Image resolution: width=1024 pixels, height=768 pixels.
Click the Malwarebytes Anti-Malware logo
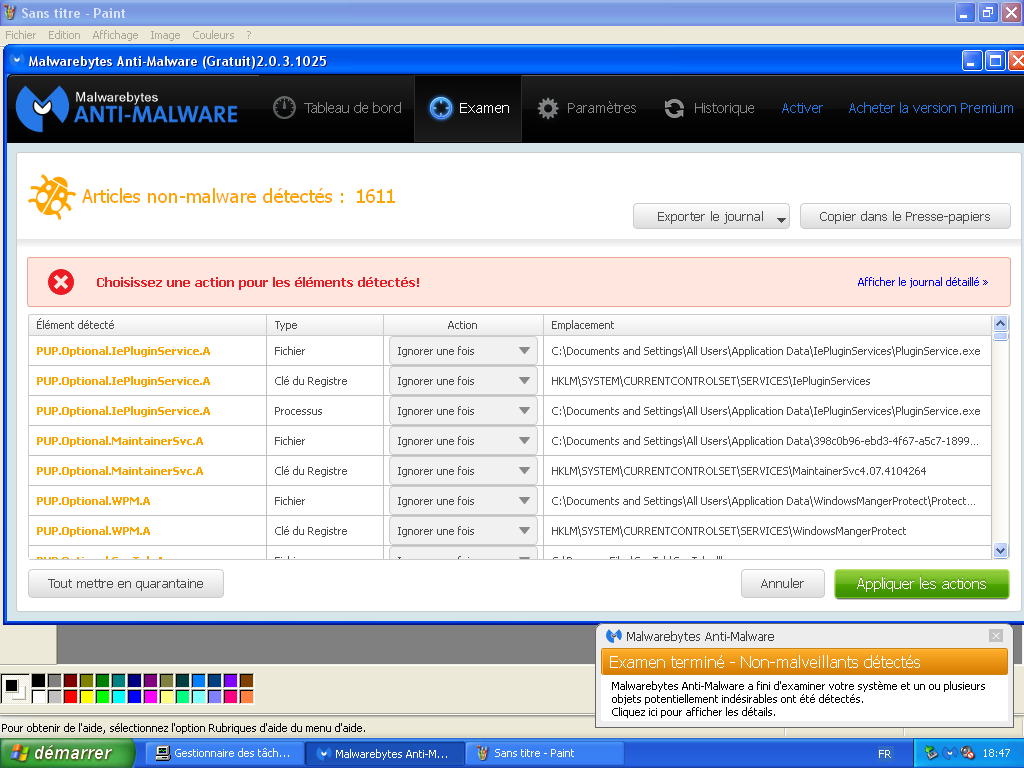pyautogui.click(x=127, y=108)
